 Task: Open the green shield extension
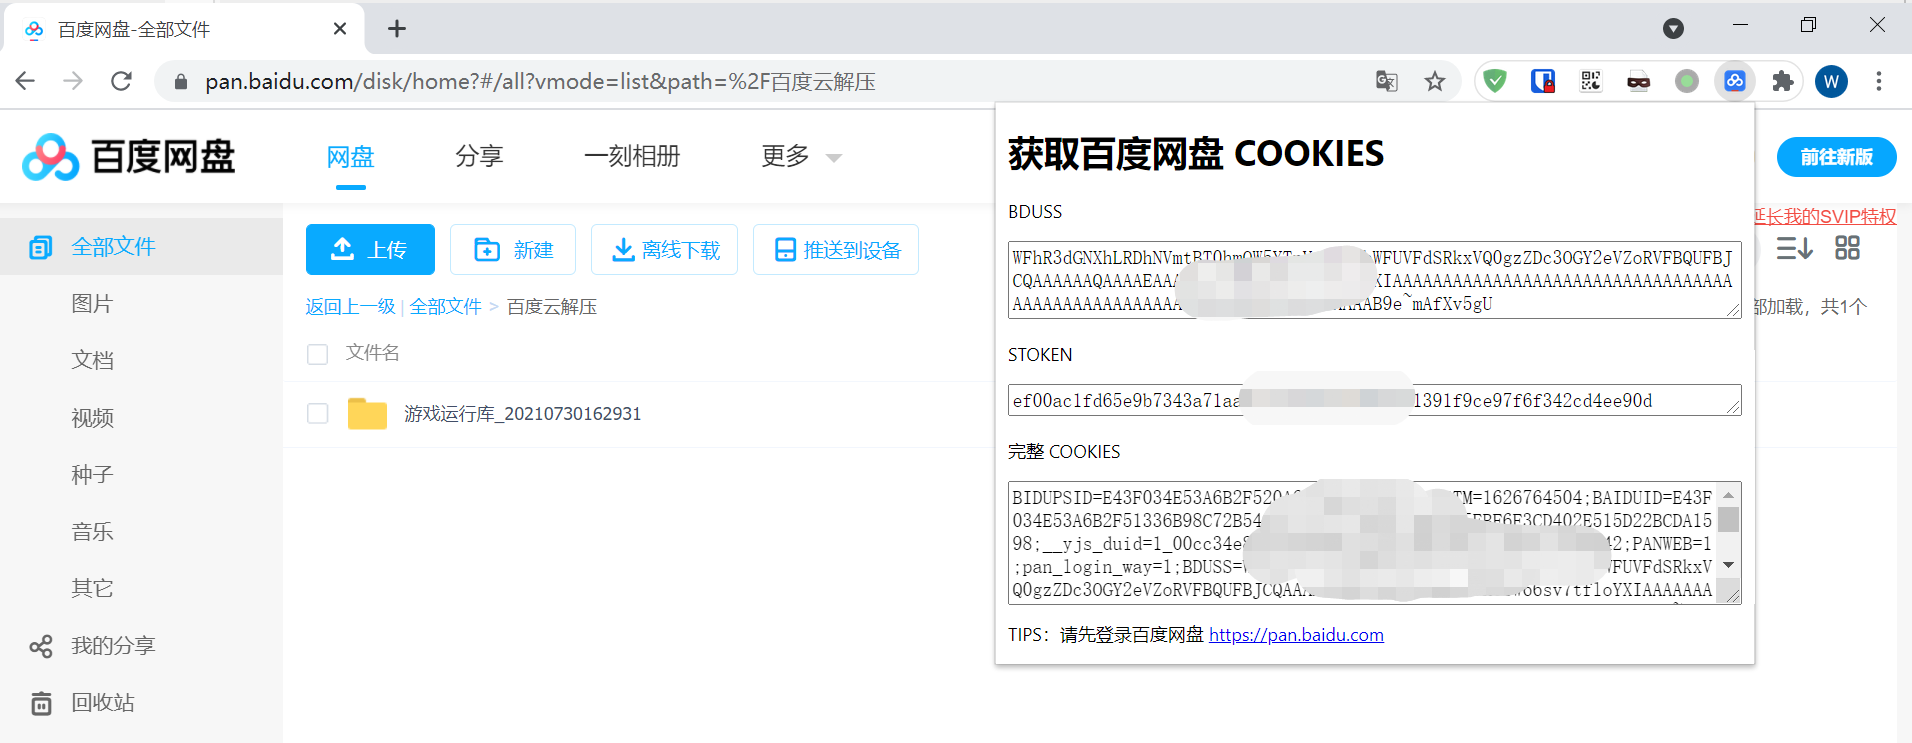[x=1495, y=81]
